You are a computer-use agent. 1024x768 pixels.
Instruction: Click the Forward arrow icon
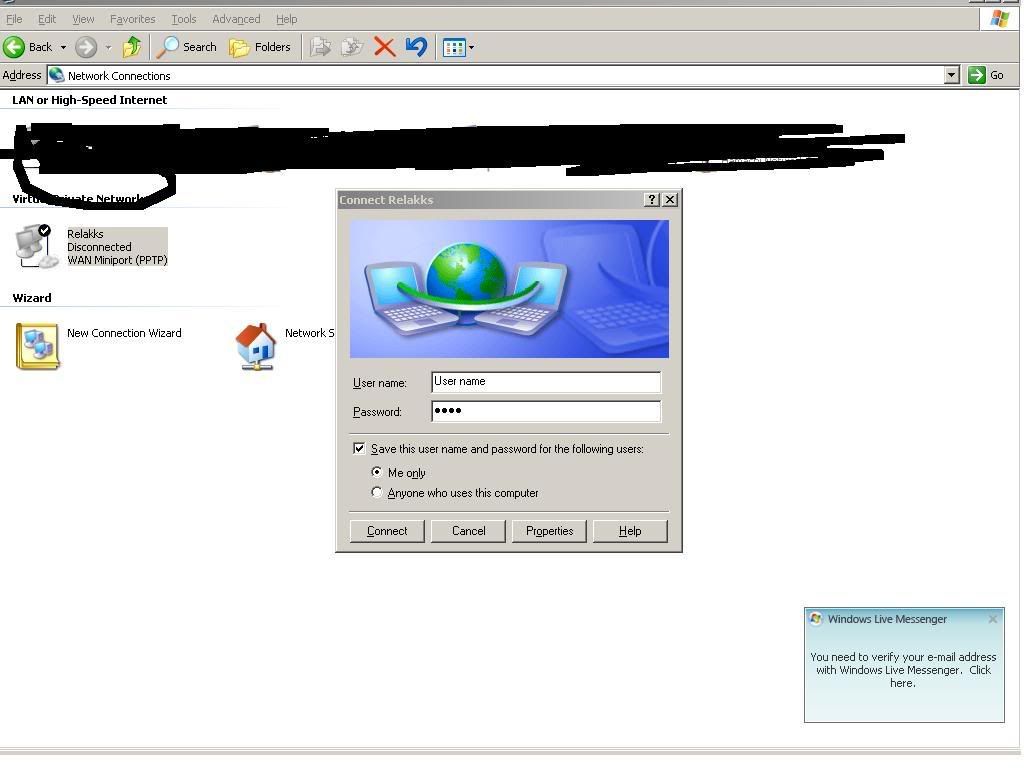(x=86, y=47)
